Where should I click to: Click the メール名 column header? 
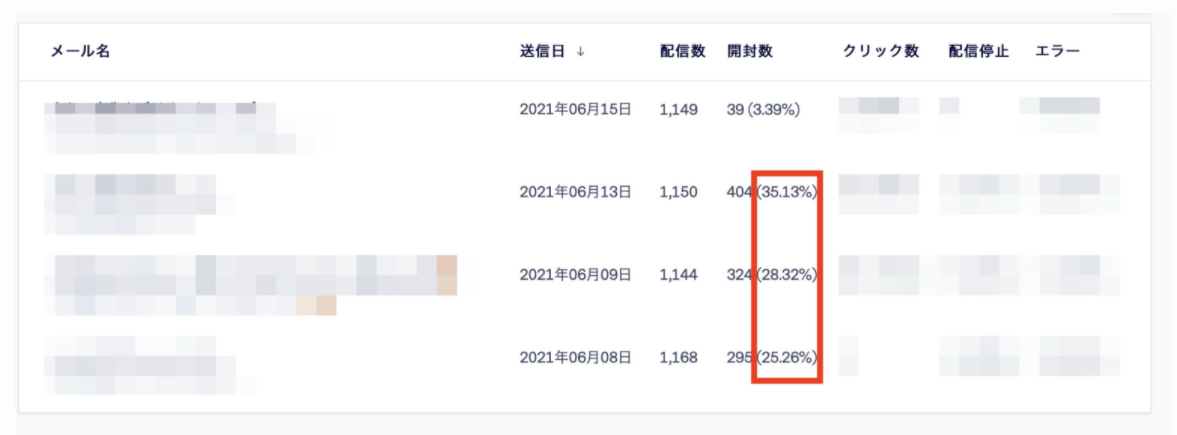pos(80,52)
